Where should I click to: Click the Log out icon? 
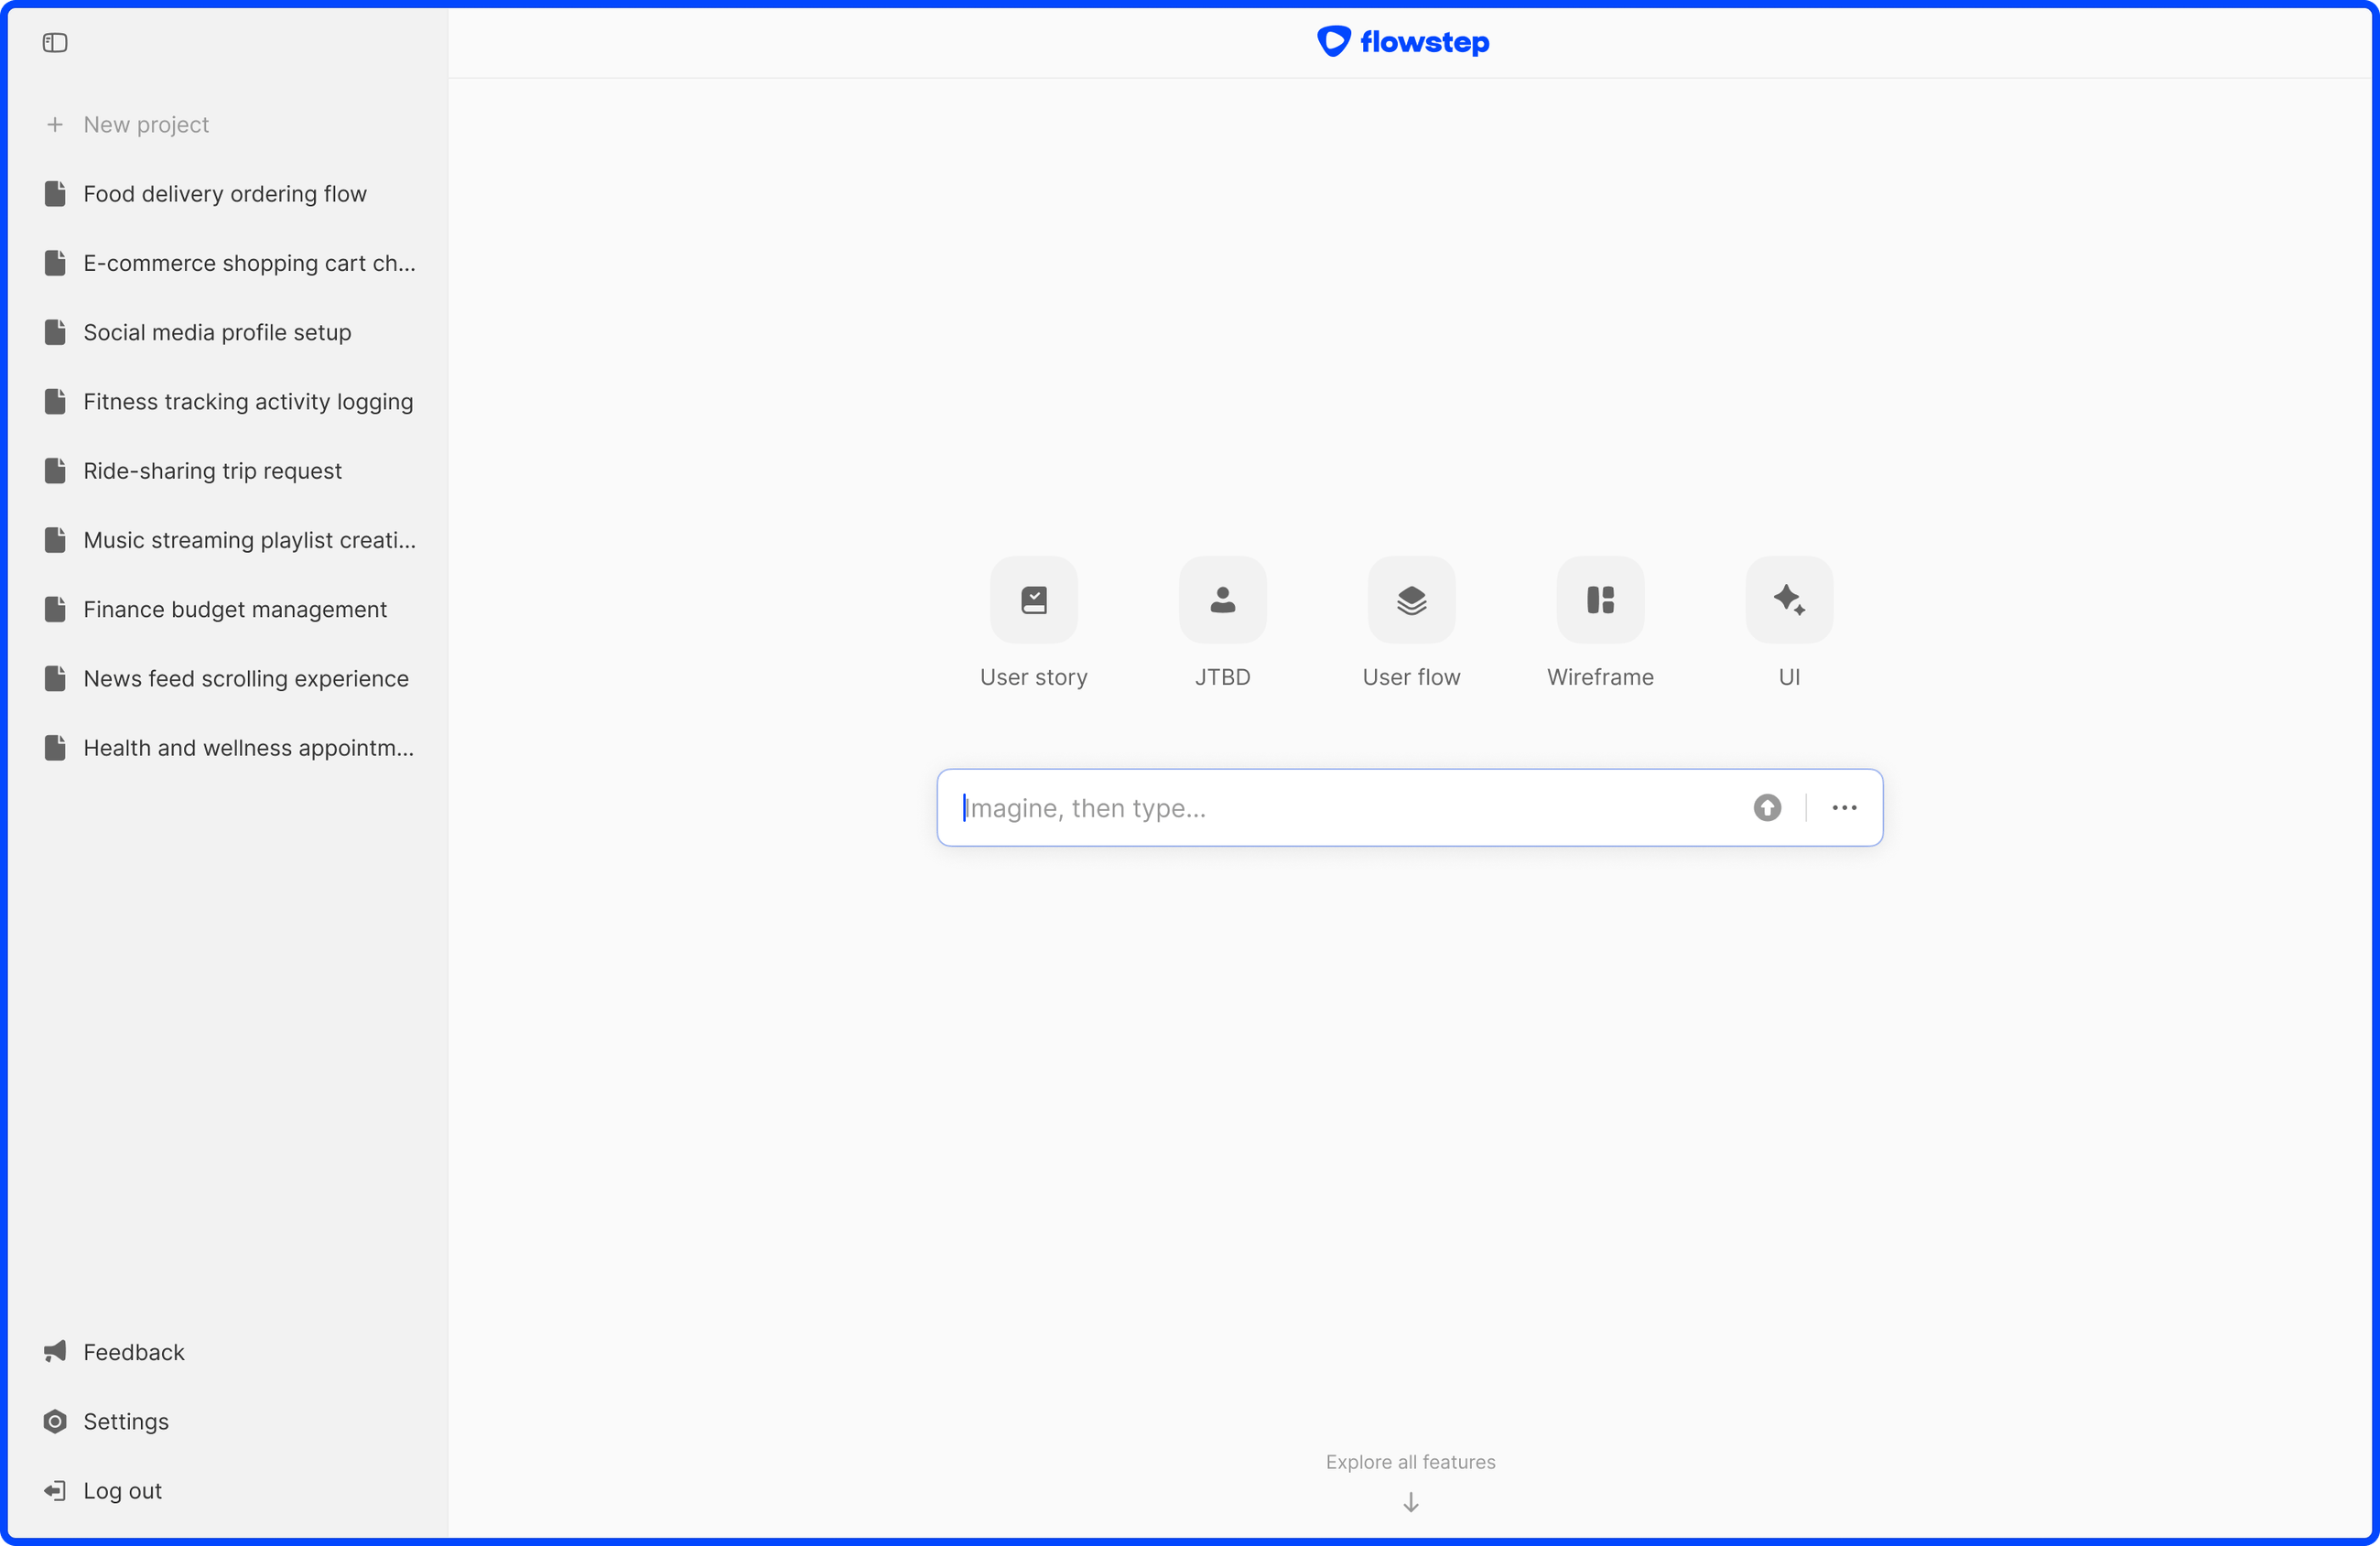[x=56, y=1490]
